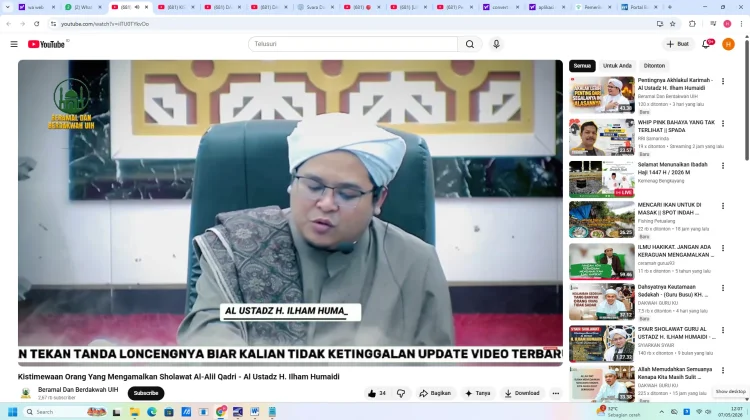Select the Untuk Anda filter chip
The width and height of the screenshot is (750, 420).
(617, 66)
